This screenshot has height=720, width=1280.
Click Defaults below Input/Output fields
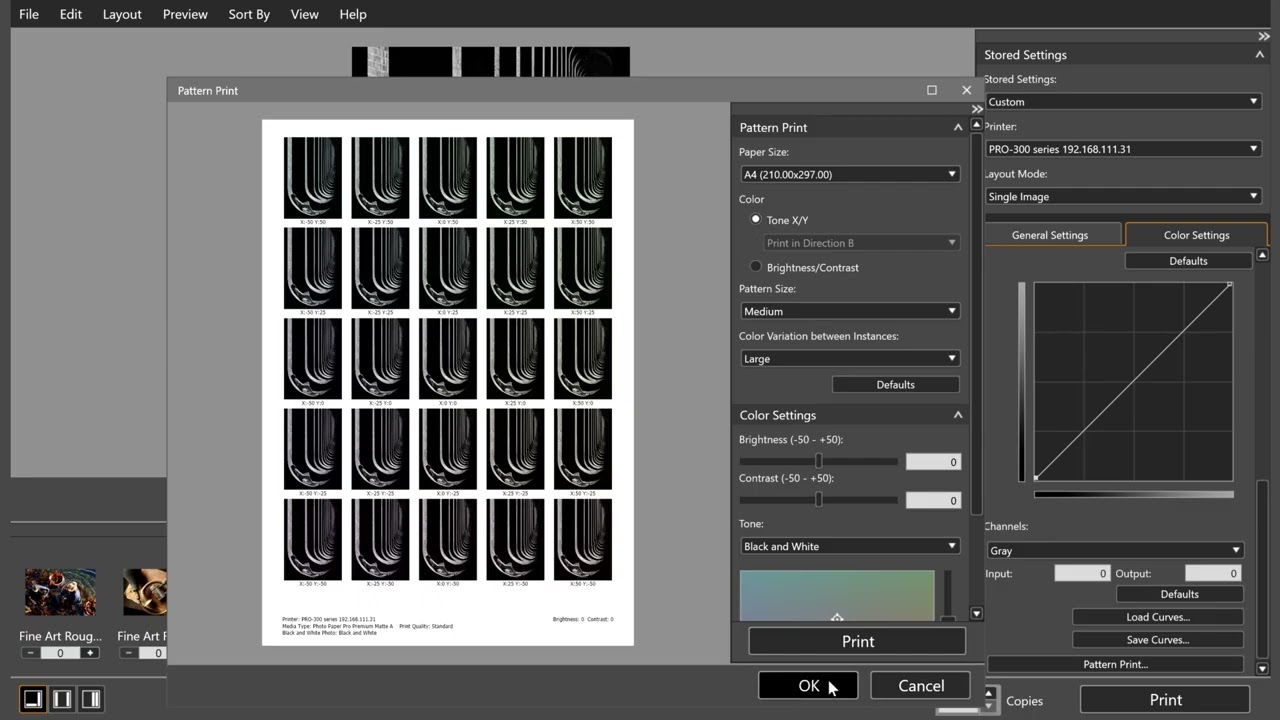click(1179, 594)
